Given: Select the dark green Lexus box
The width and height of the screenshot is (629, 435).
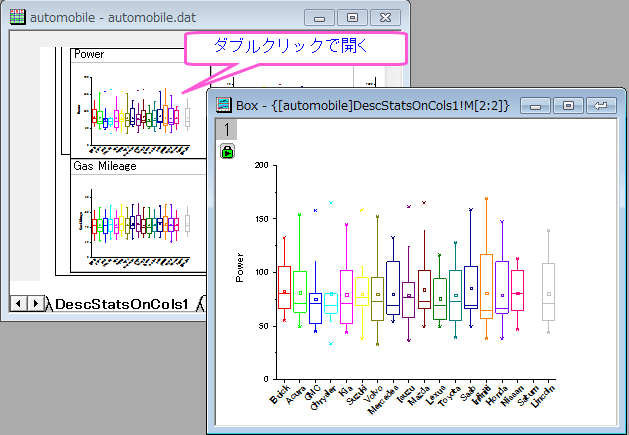Looking at the screenshot, I should click(440, 299).
